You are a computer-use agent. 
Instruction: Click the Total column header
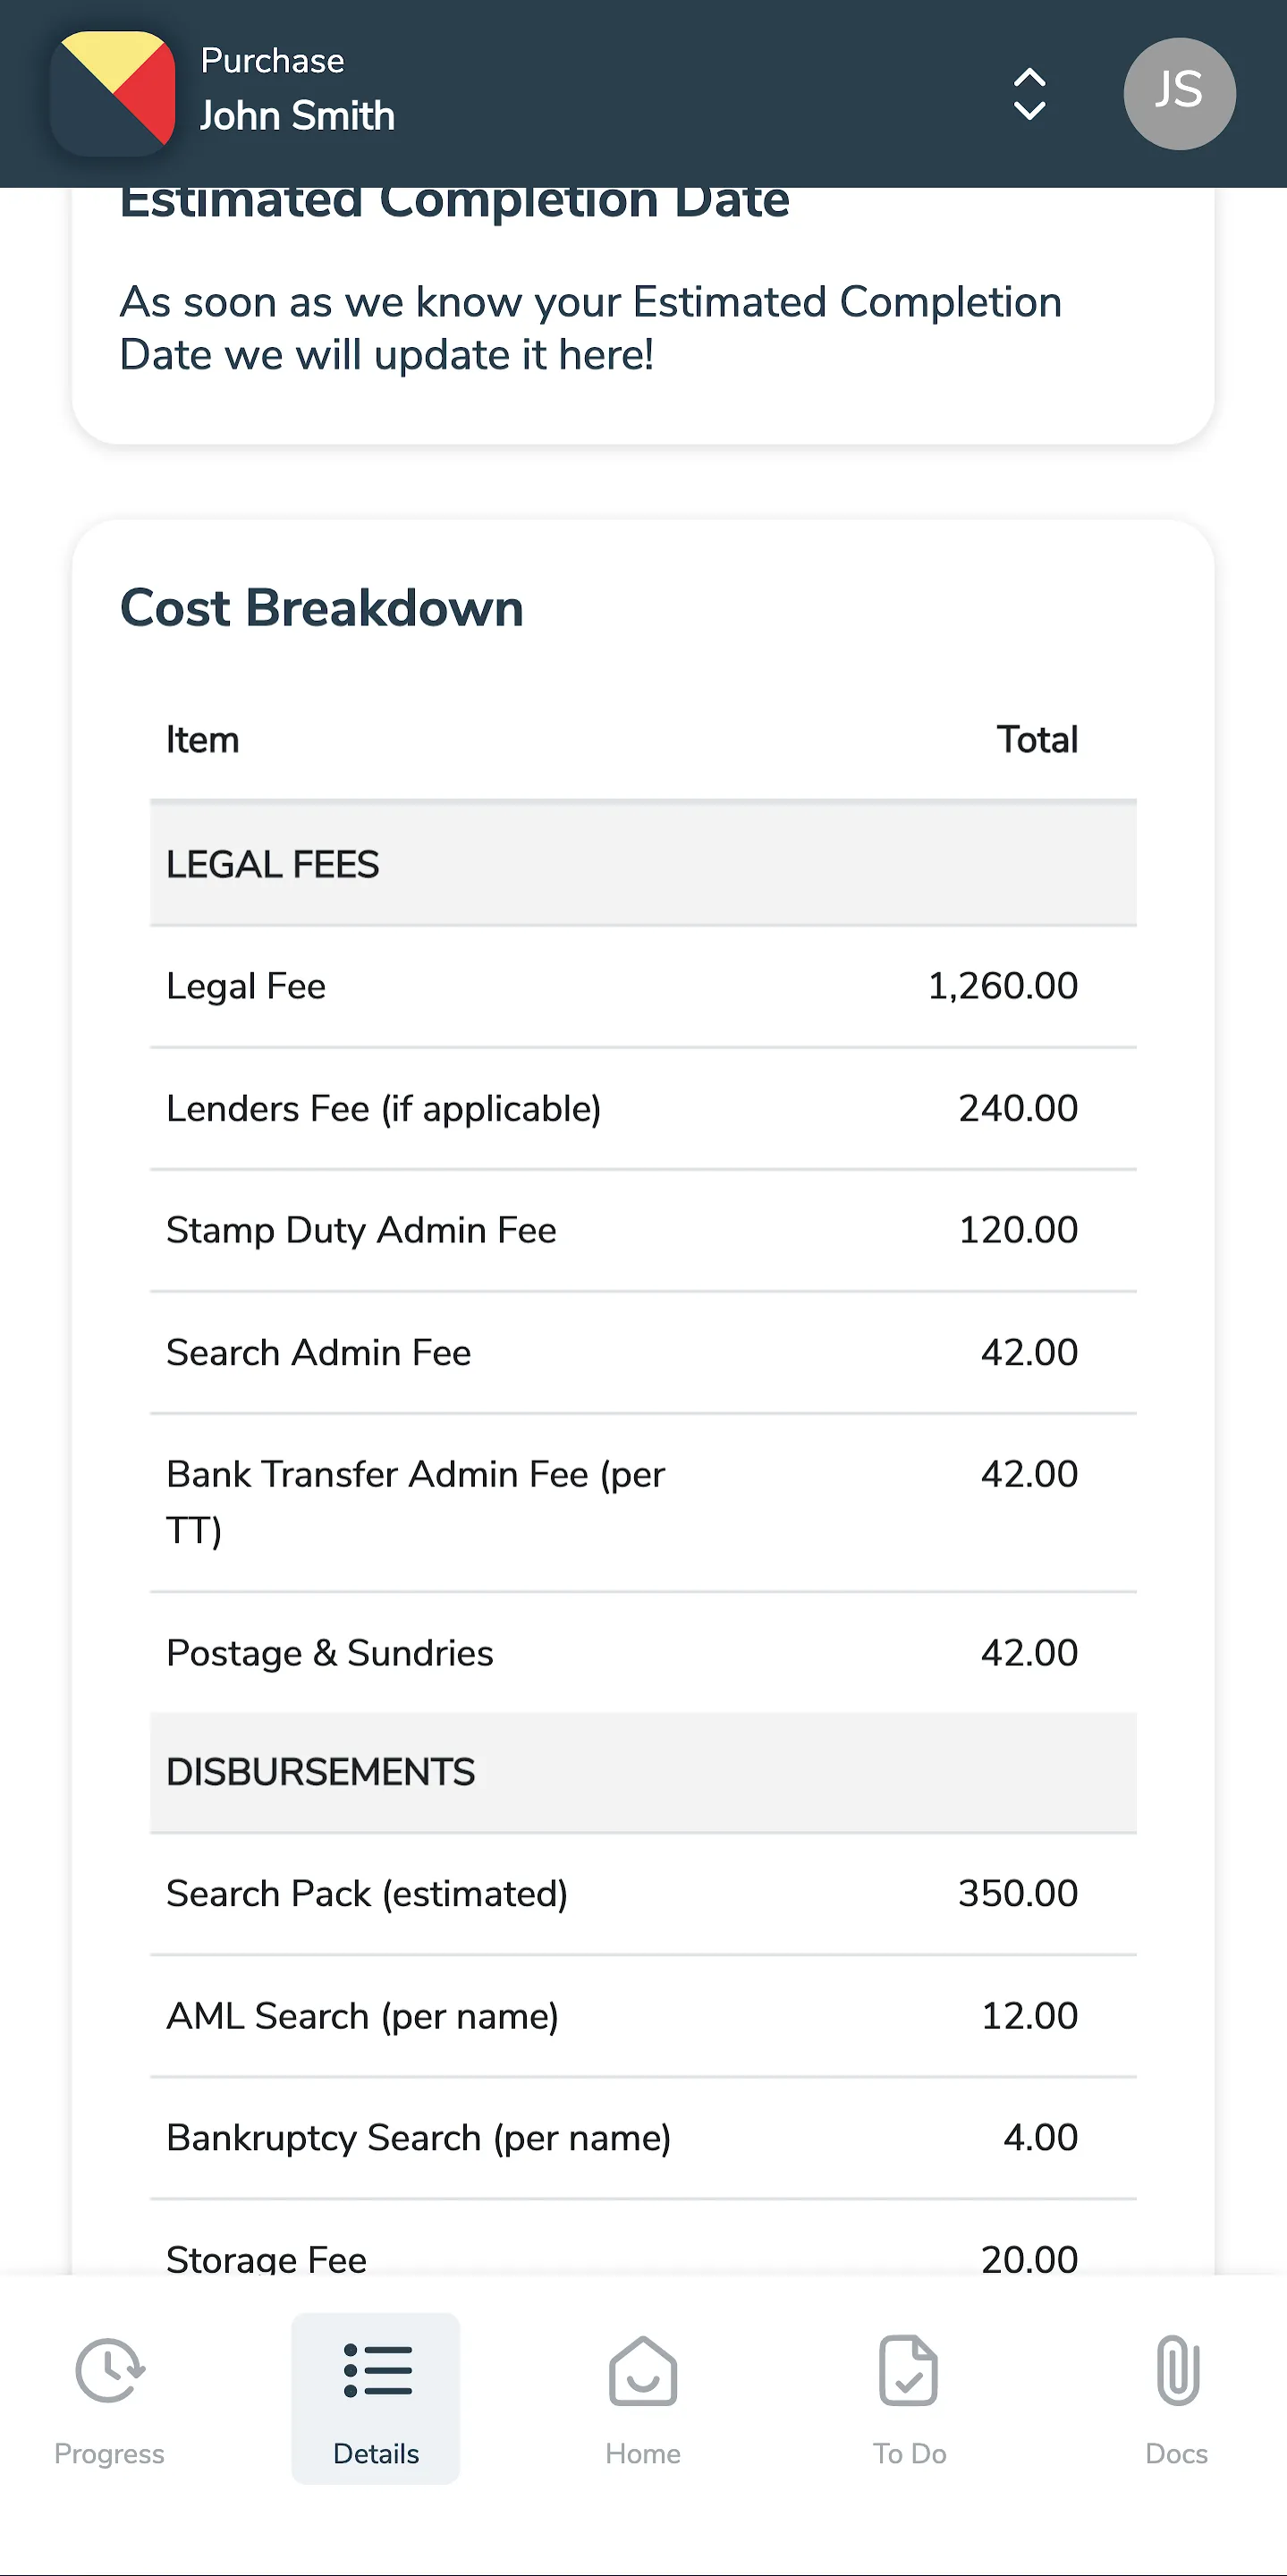(x=1037, y=740)
